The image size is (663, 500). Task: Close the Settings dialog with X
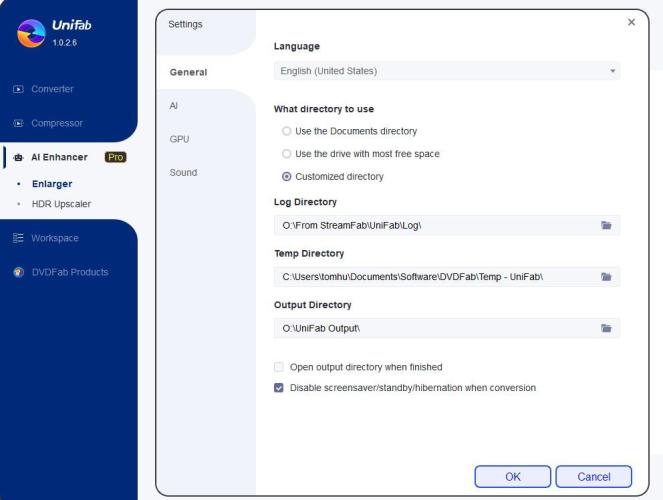click(x=631, y=22)
